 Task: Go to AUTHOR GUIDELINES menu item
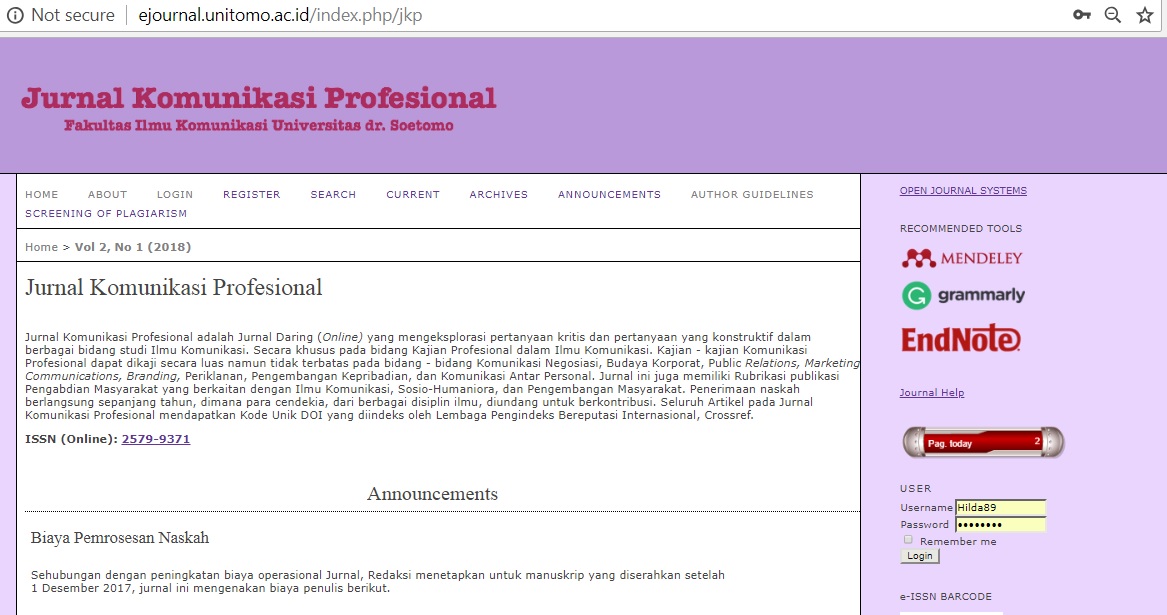pos(751,195)
